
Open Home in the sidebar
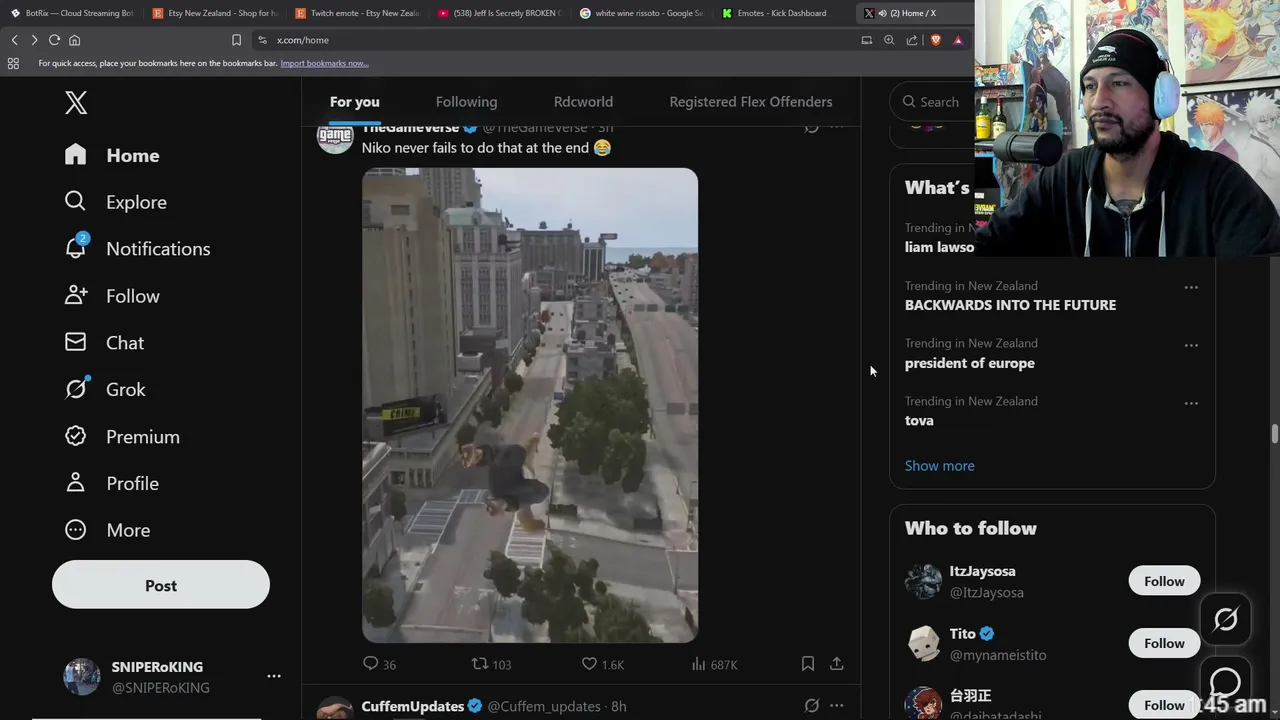112,155
